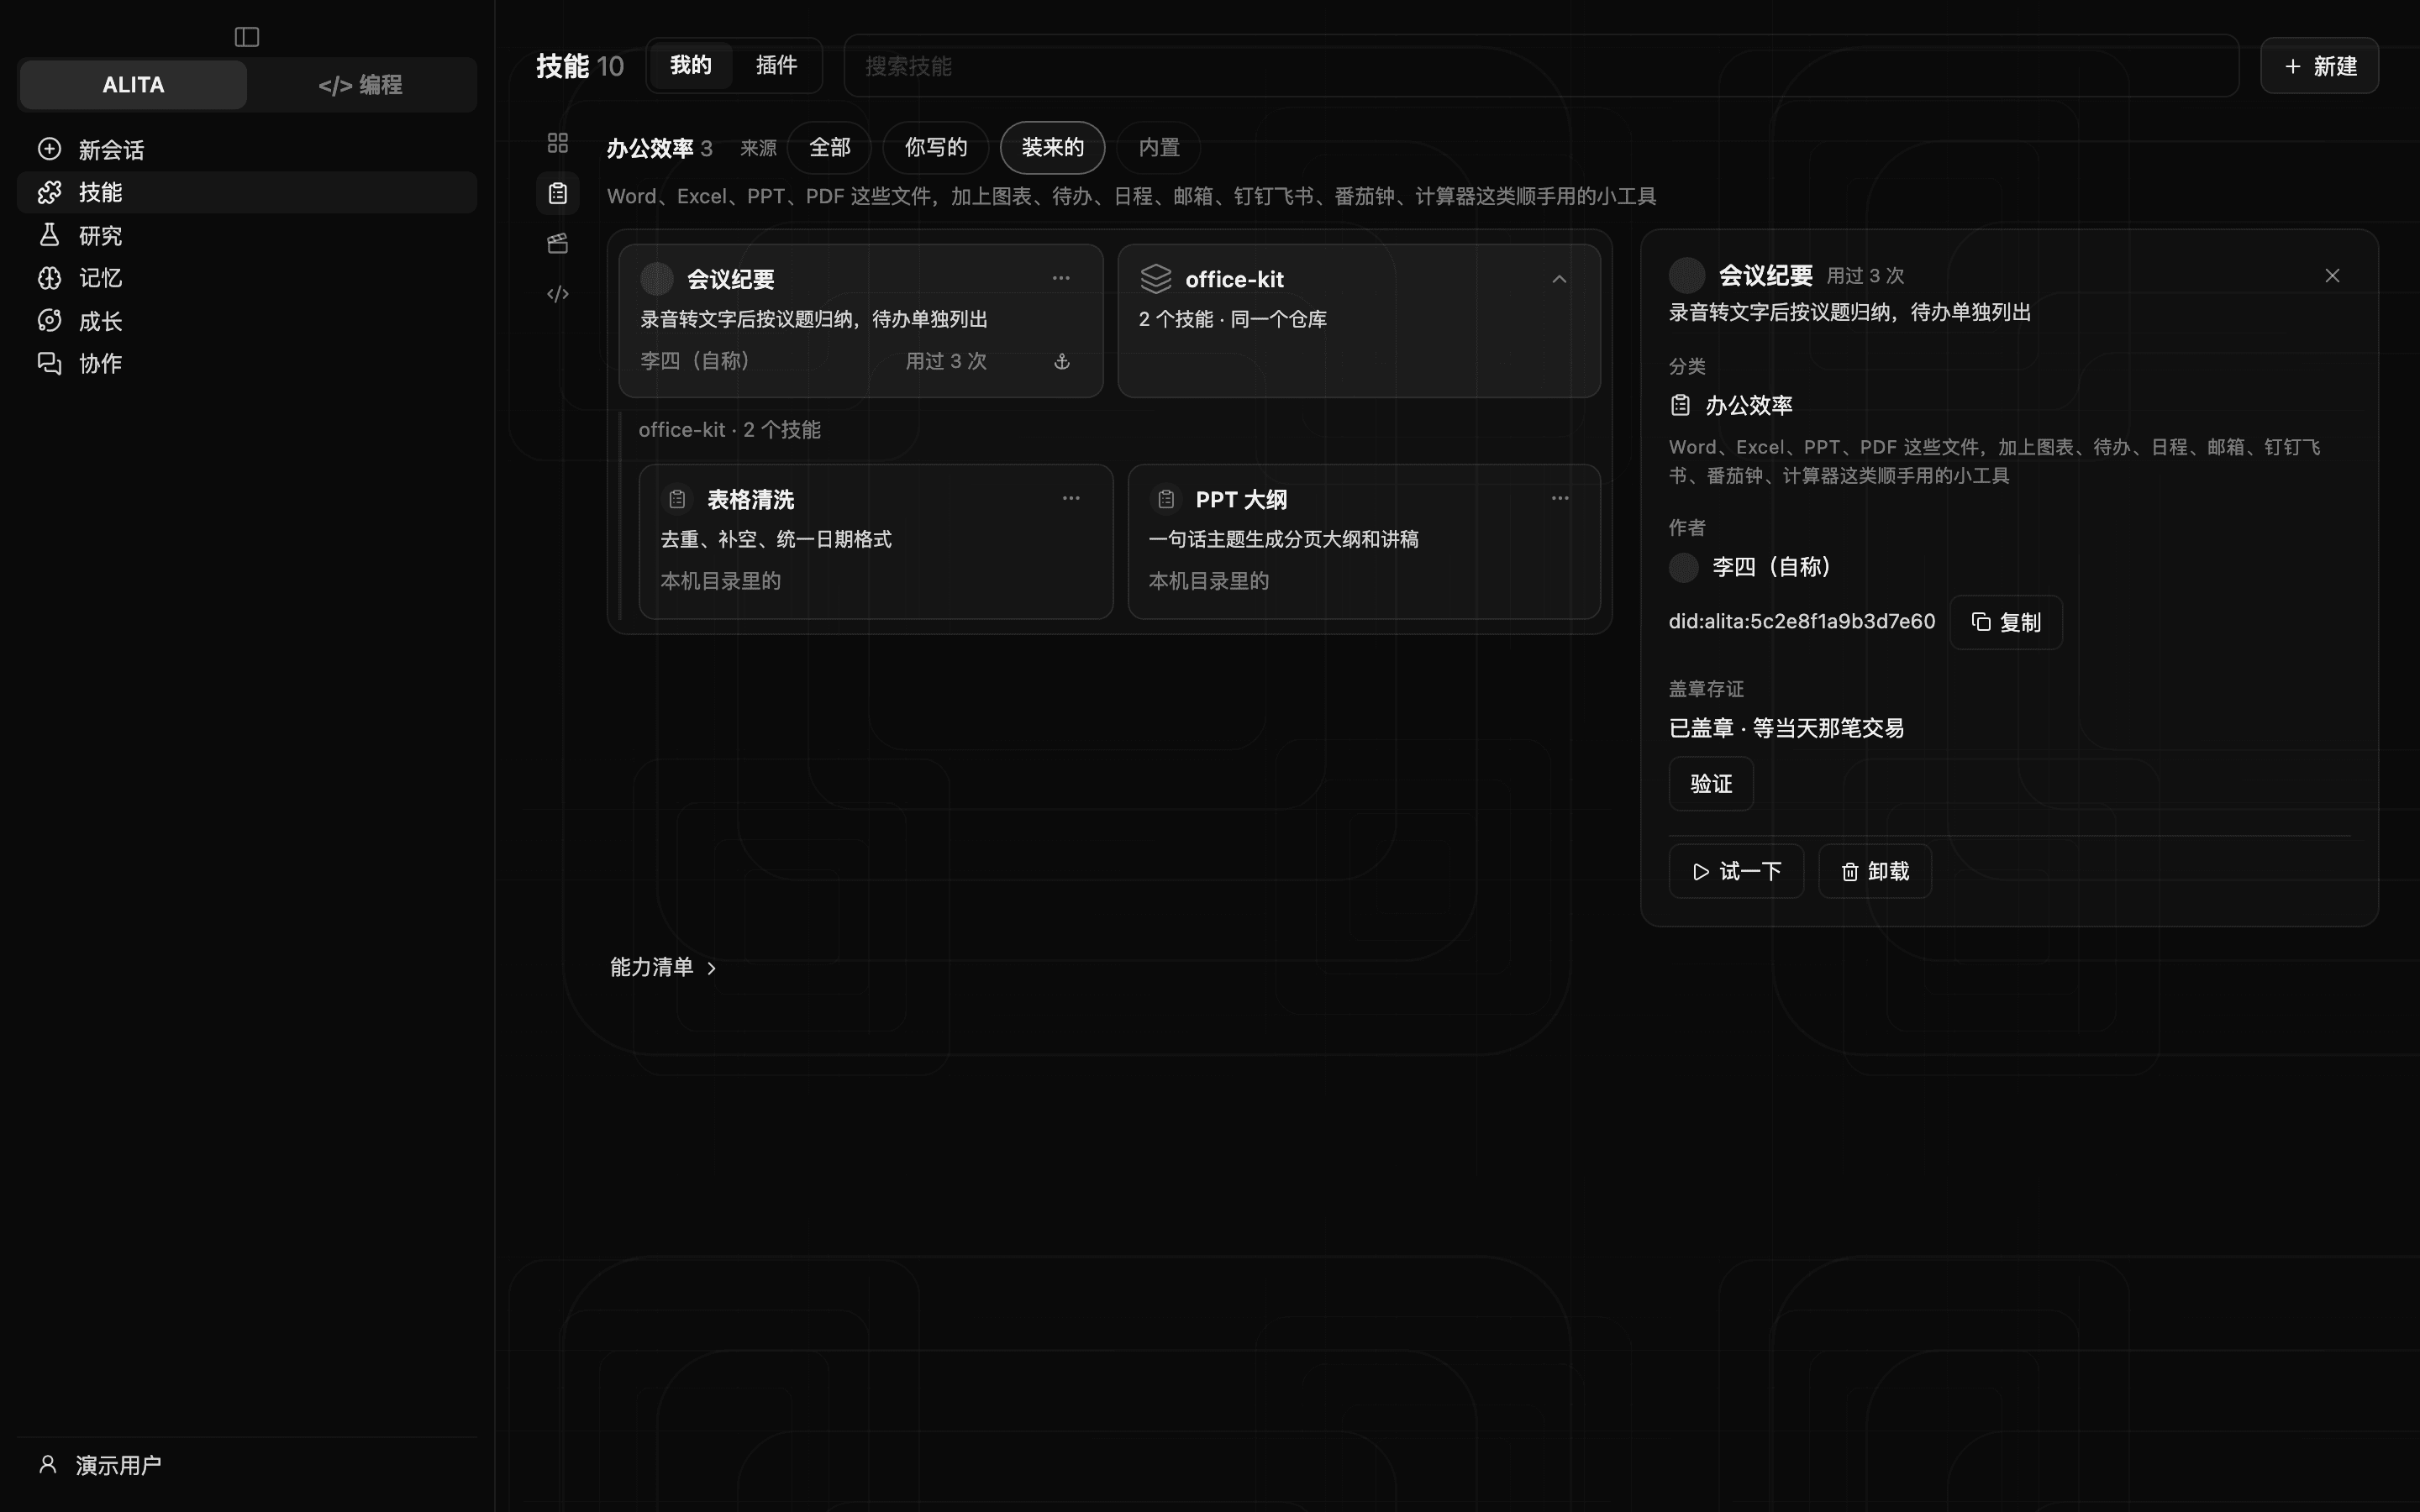Click 卸载 to uninstall the skill
Screen dimensions: 2420x1512
pos(1875,872)
